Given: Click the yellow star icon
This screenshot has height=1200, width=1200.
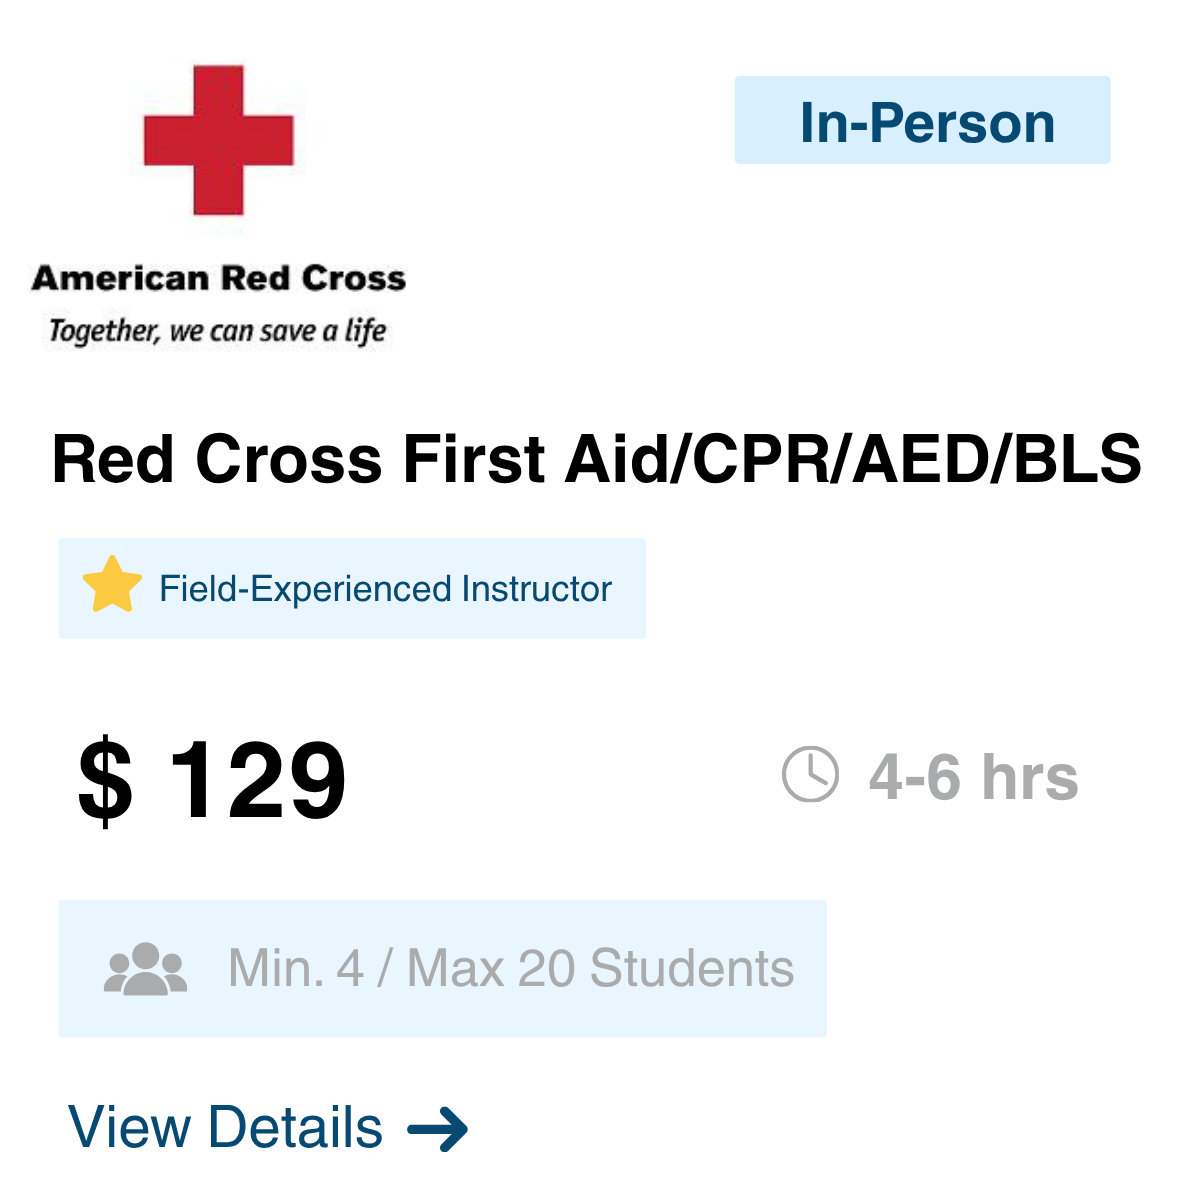Looking at the screenshot, I should (111, 586).
